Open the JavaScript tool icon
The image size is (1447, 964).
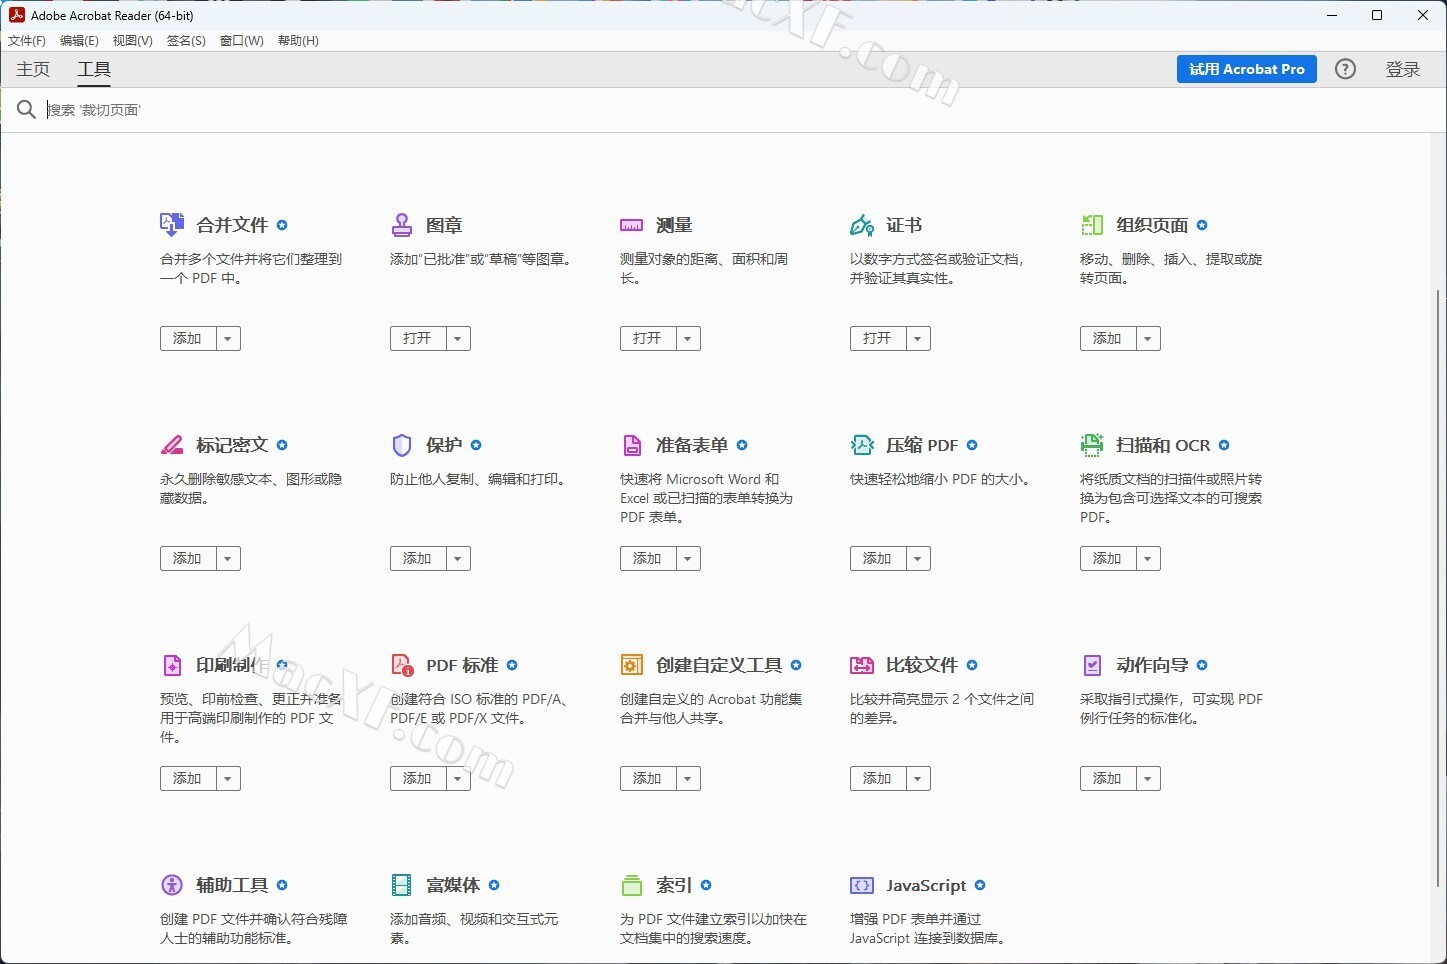[862, 885]
